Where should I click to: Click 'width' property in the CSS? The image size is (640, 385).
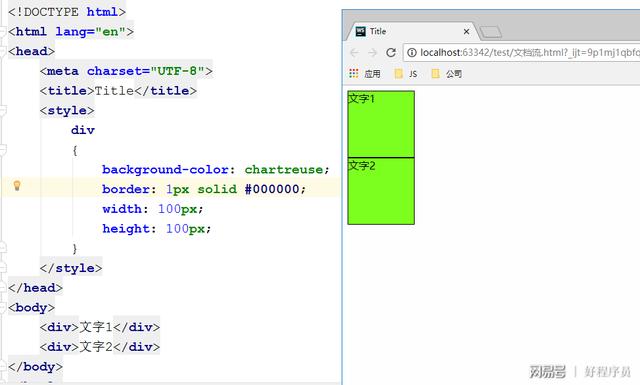(x=122, y=209)
